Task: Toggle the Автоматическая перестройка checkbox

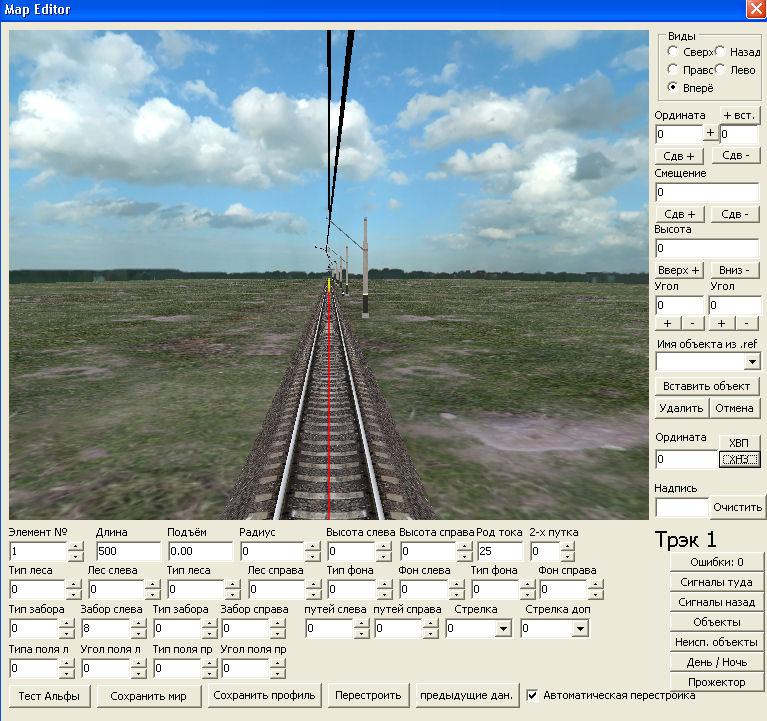Action: point(533,695)
